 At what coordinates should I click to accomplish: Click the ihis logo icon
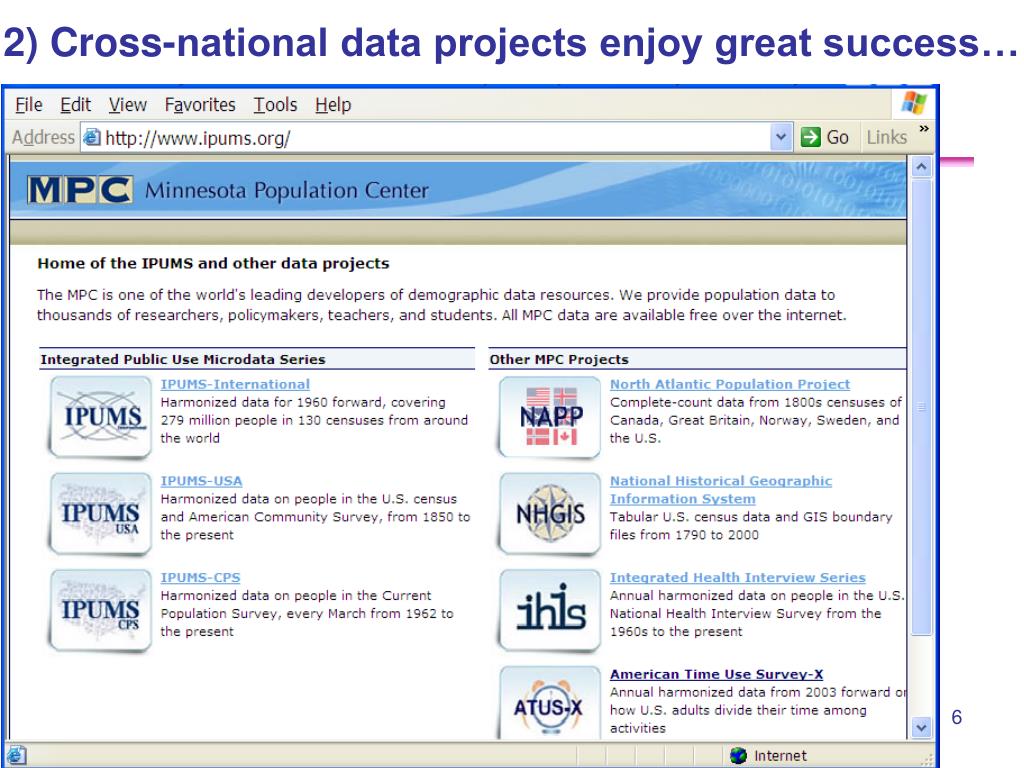pos(550,611)
